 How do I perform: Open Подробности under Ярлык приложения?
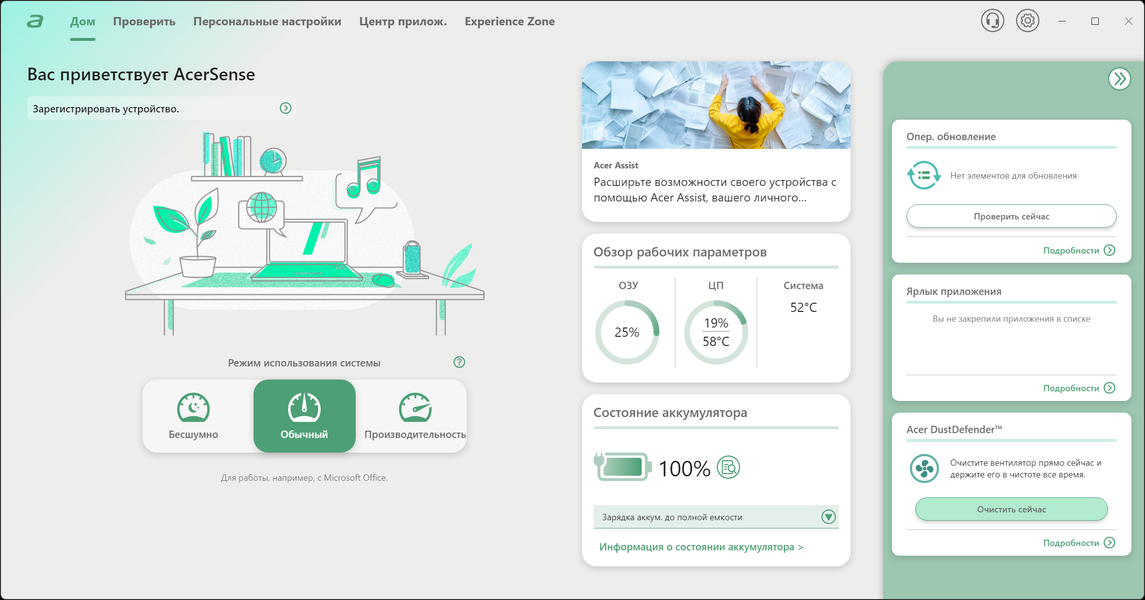pos(1079,388)
